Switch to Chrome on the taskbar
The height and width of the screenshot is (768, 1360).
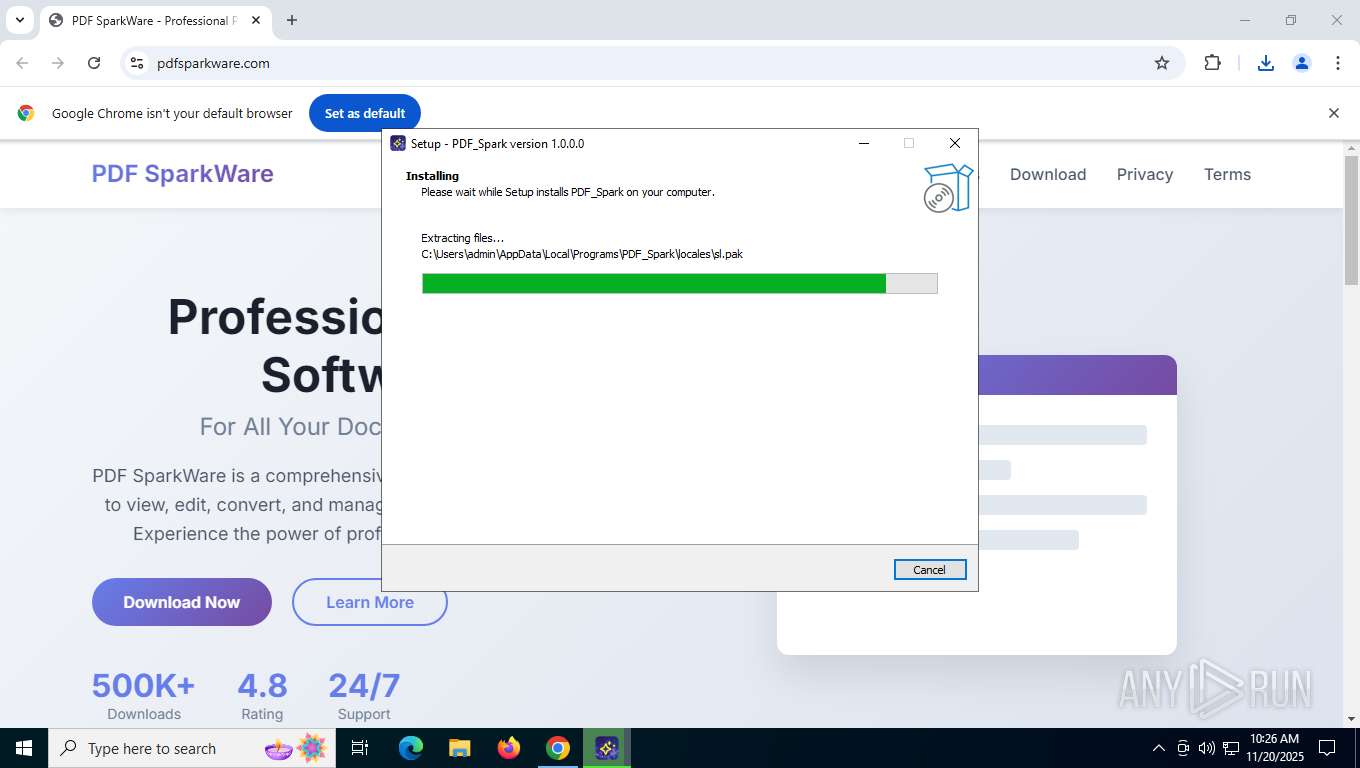558,748
